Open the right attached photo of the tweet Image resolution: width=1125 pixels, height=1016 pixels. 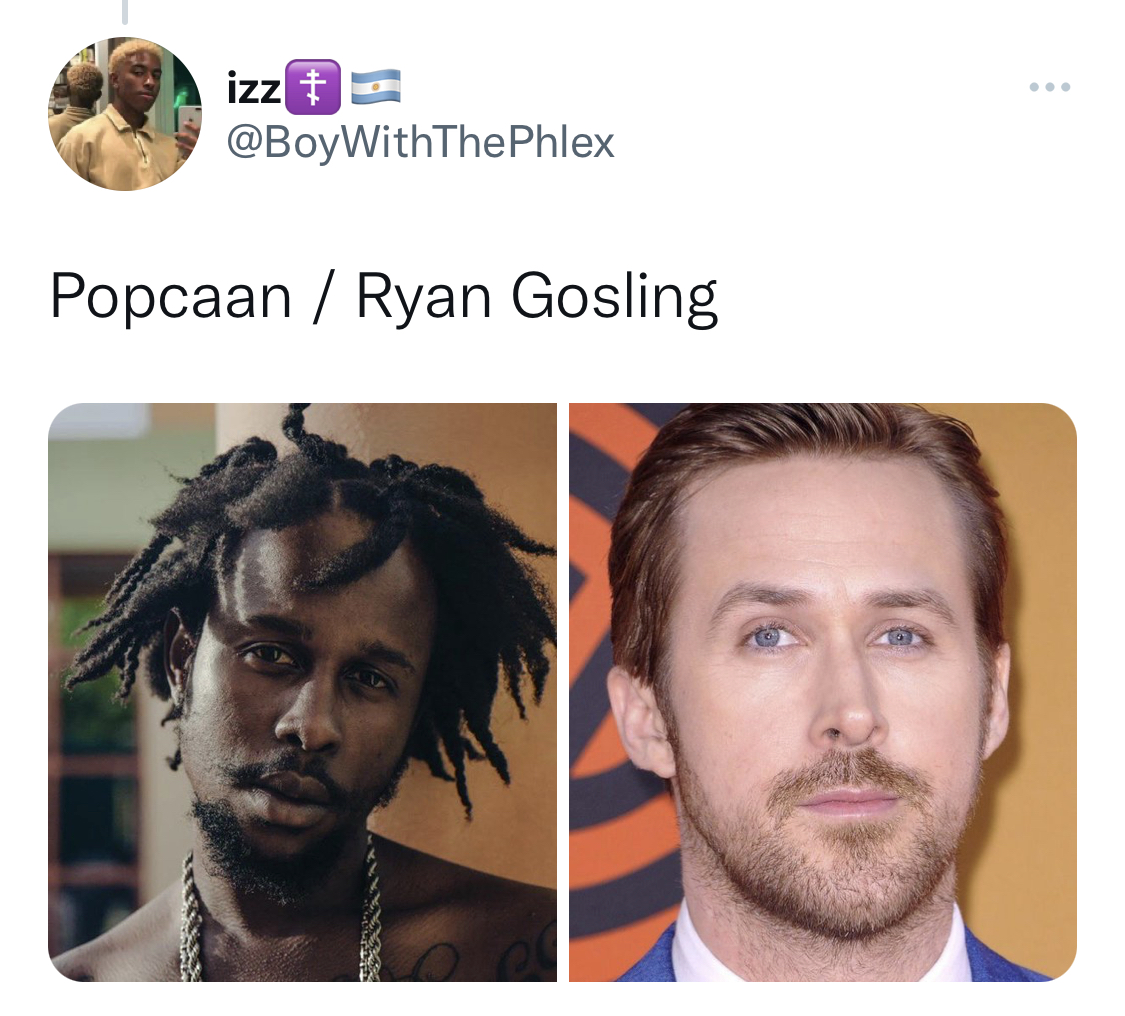point(823,692)
